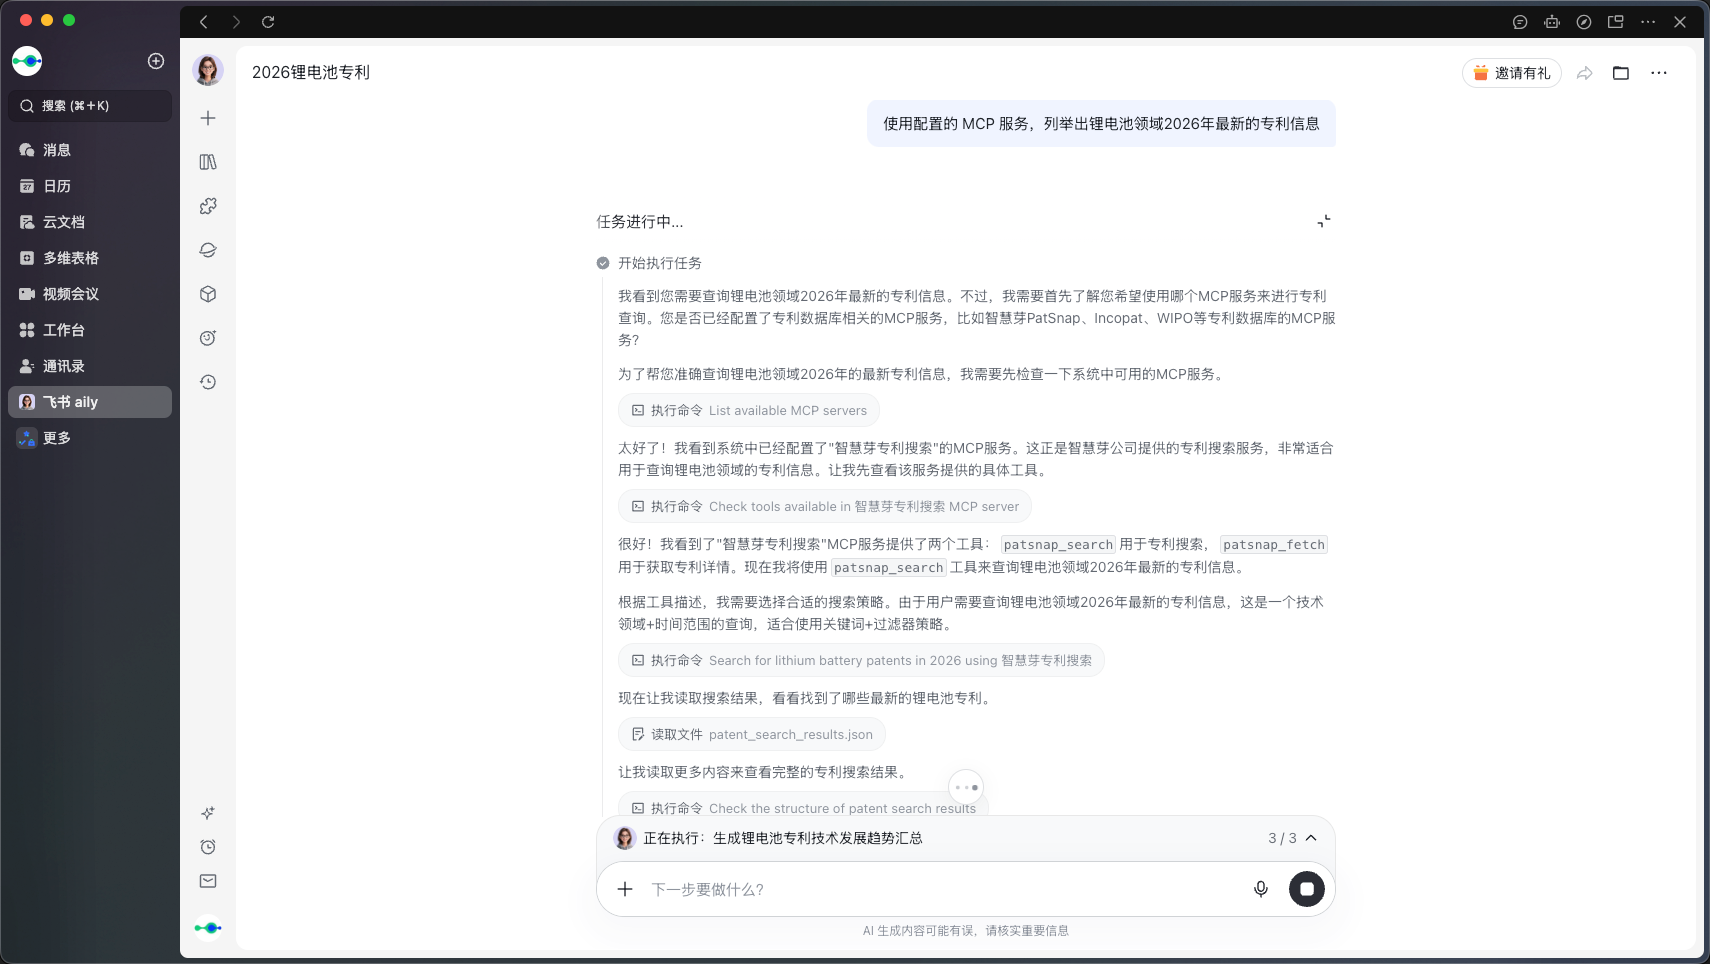
Task: Click the cube icon in the rail
Action: click(x=208, y=294)
